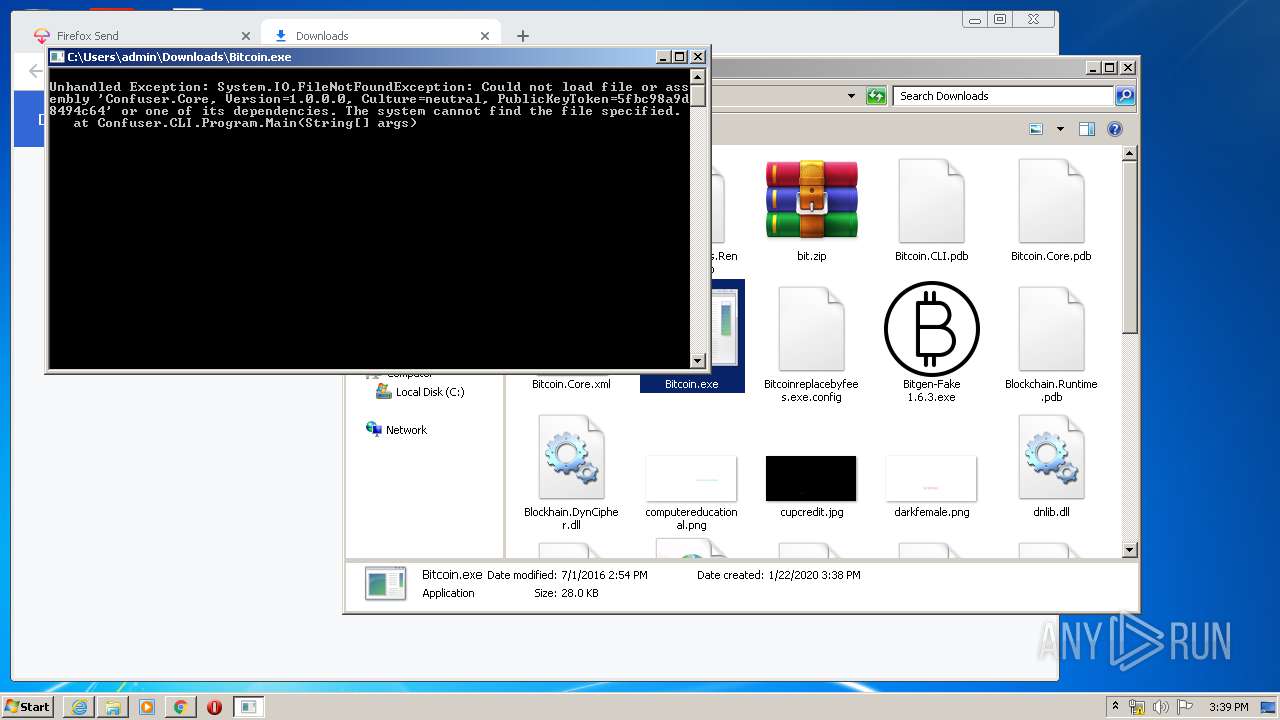Viewport: 1280px width, 720px height.
Task: Click the change view icon in Explorer
Action: tap(1036, 129)
